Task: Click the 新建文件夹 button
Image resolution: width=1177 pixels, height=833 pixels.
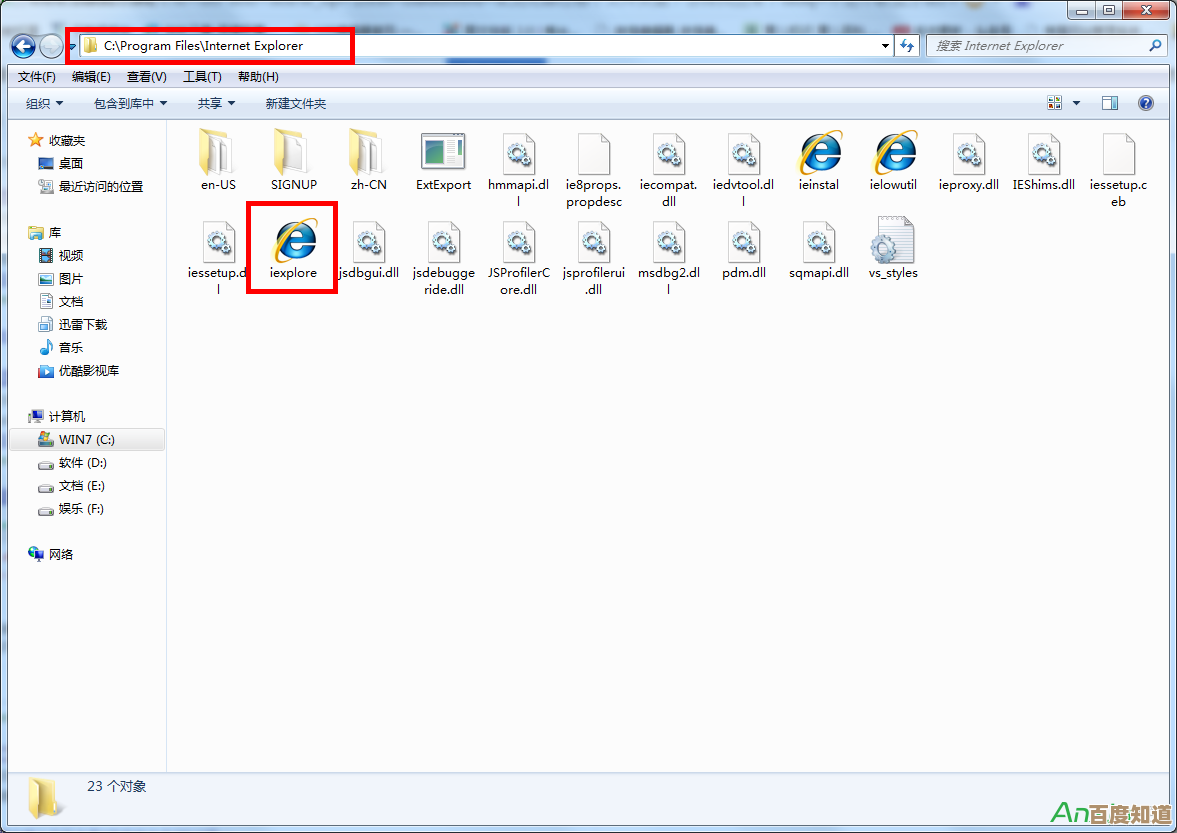Action: click(x=295, y=103)
